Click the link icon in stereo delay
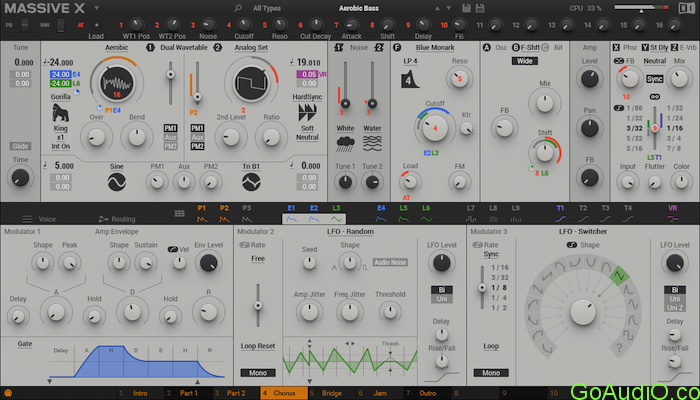The height and width of the screenshot is (400, 700). tap(655, 97)
